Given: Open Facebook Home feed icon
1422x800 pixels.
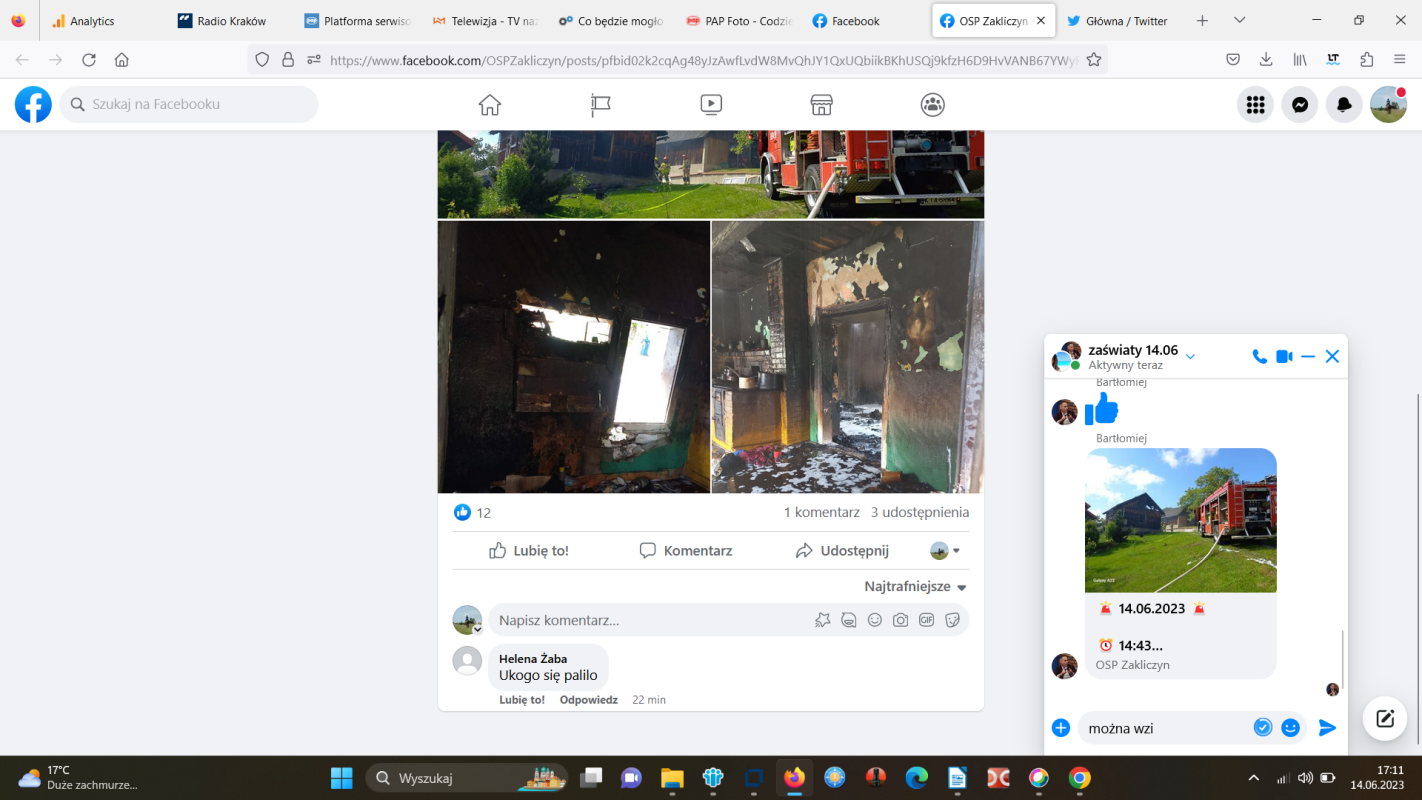Looking at the screenshot, I should tap(489, 105).
